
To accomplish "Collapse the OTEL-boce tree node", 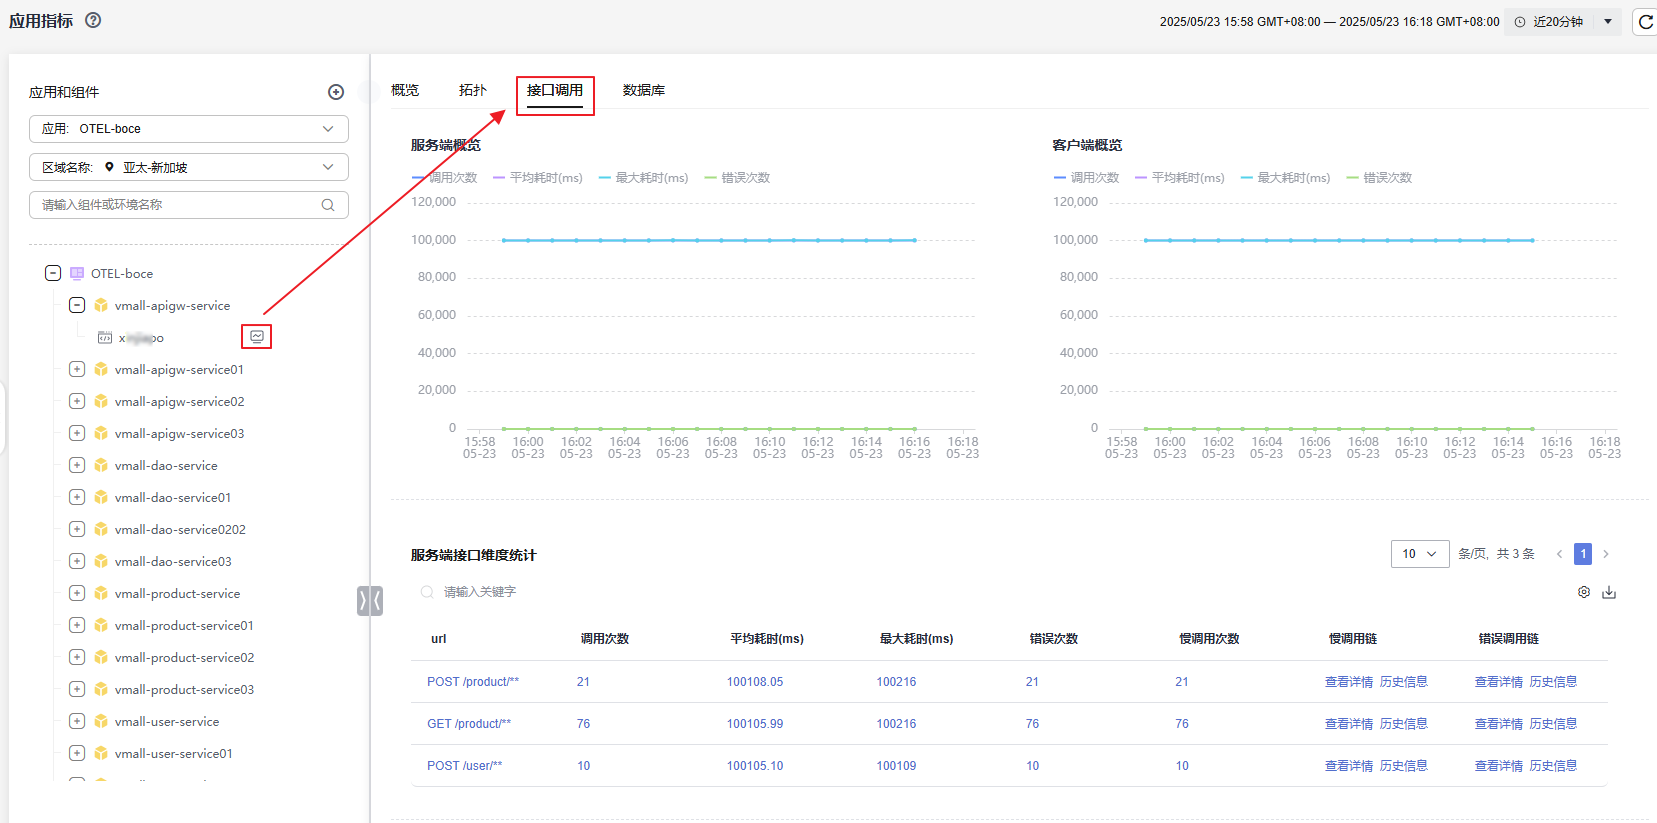I will [x=53, y=273].
